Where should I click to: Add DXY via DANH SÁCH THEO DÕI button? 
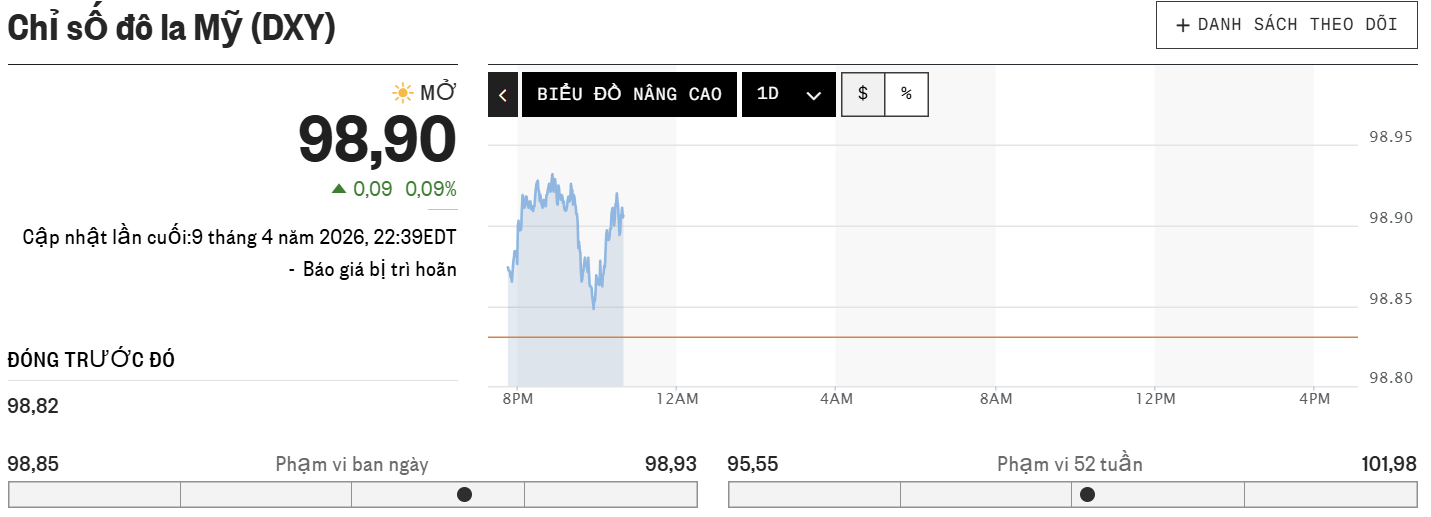click(1297, 25)
